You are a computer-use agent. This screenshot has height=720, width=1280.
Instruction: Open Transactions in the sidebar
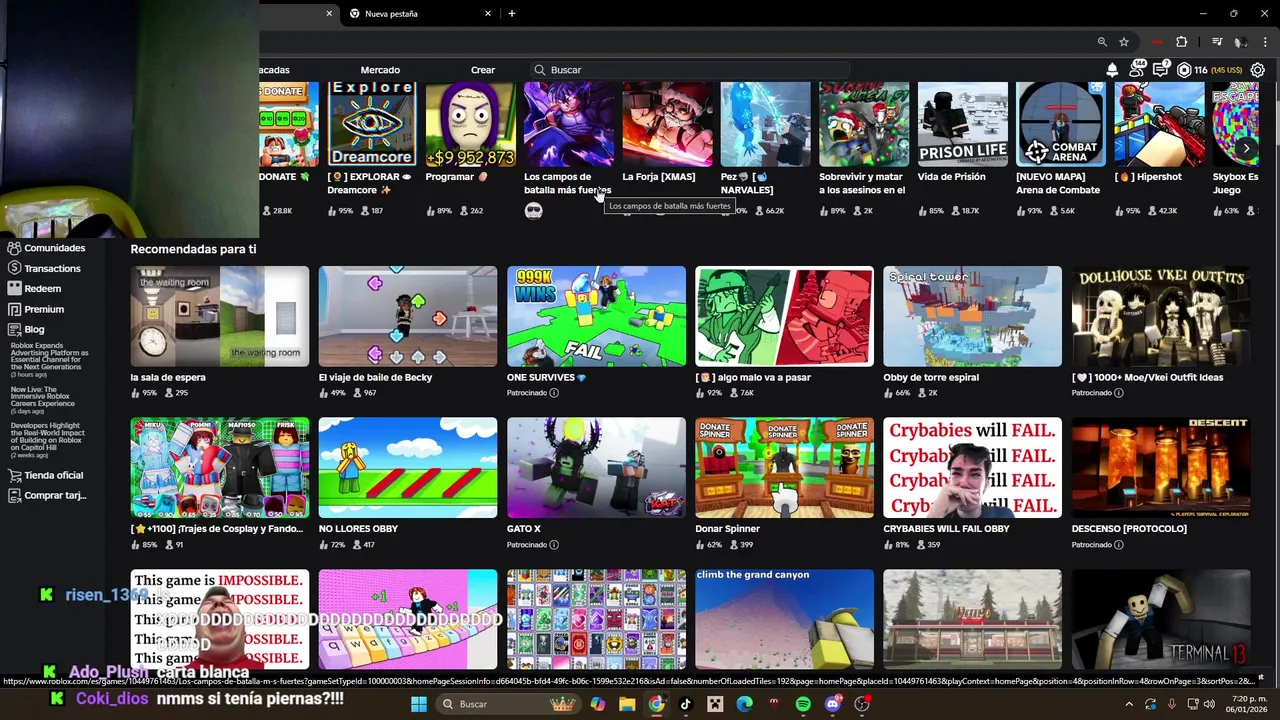coord(44,268)
